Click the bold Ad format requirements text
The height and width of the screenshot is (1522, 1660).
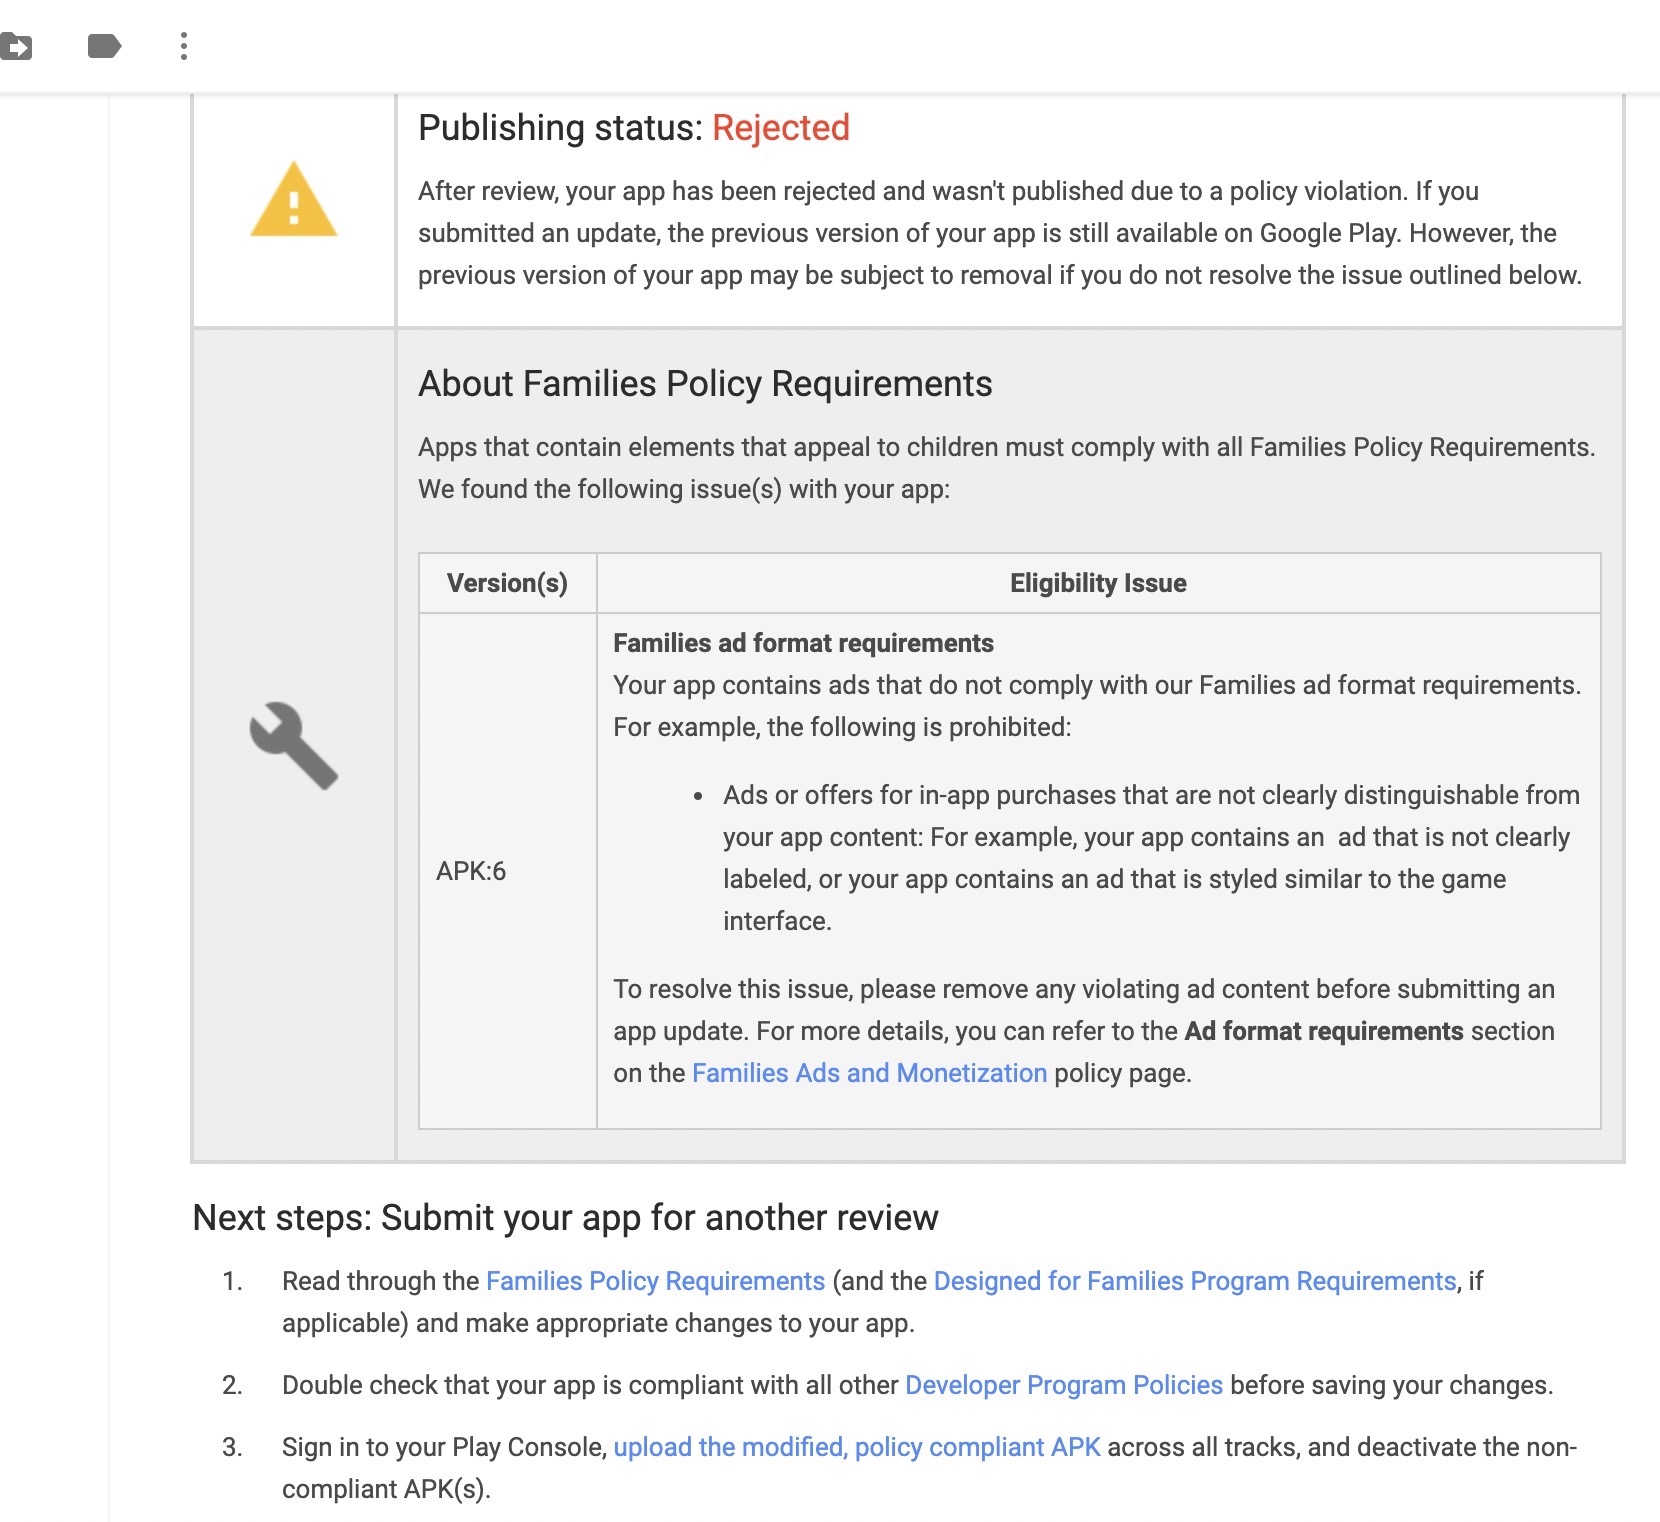pos(1324,1031)
